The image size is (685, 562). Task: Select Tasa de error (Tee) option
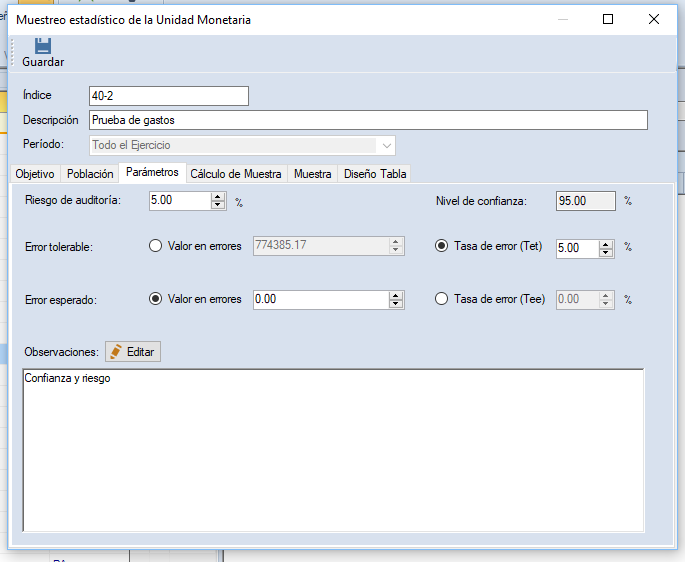[442, 299]
